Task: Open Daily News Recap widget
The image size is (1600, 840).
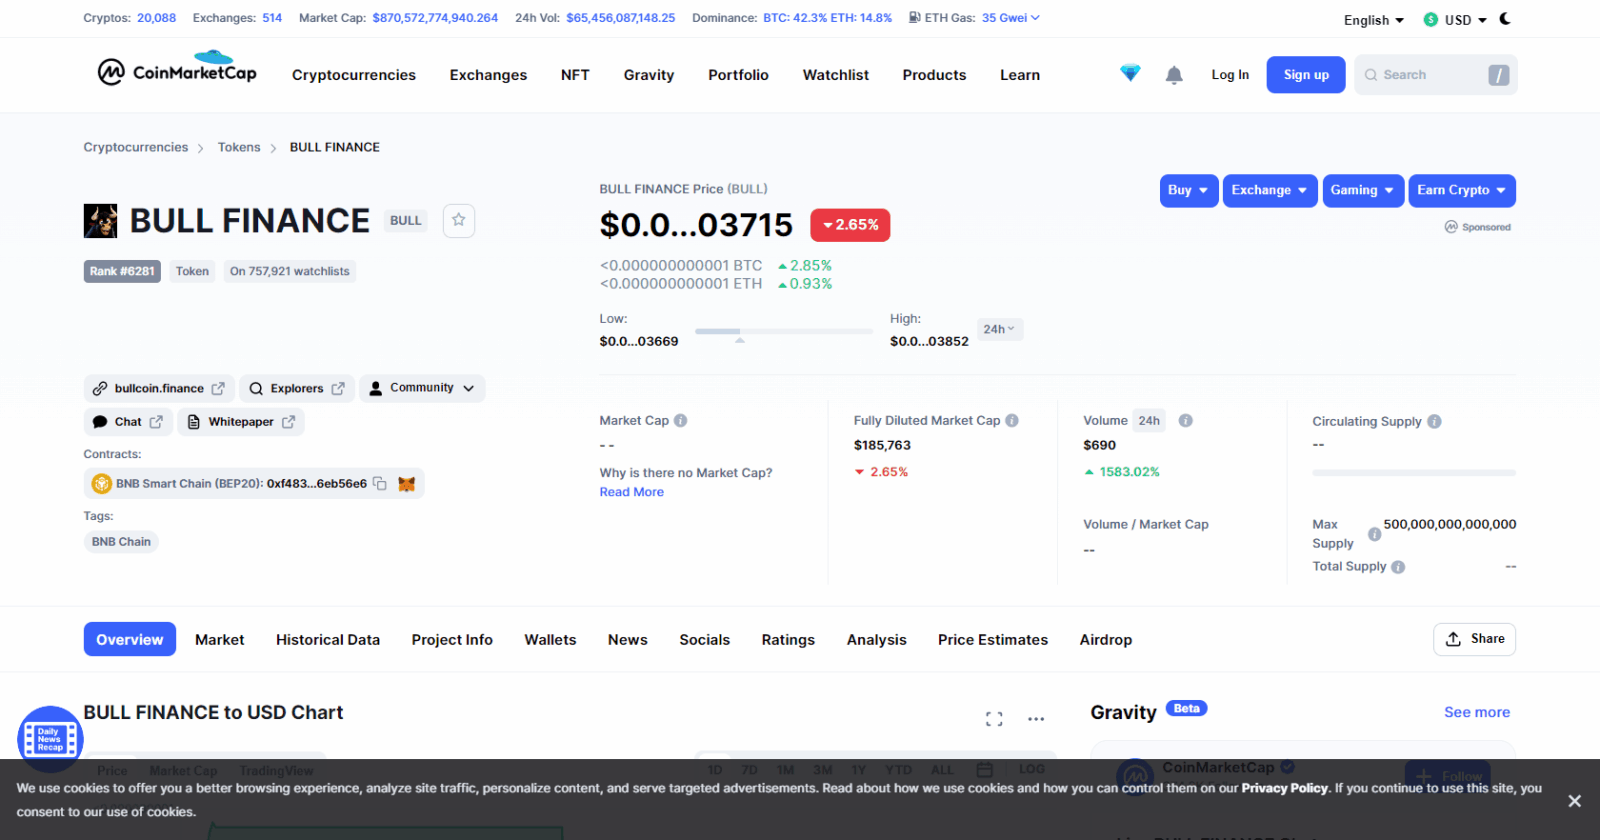Action: [x=50, y=739]
